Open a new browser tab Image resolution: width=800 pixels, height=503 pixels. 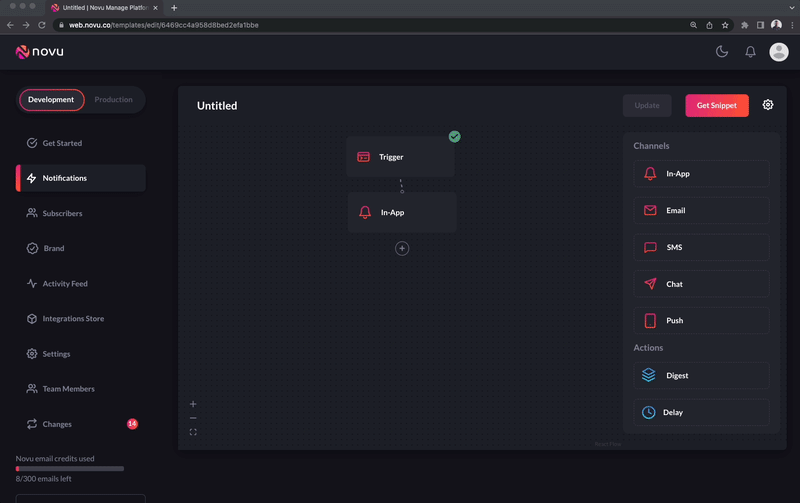pyautogui.click(x=174, y=8)
